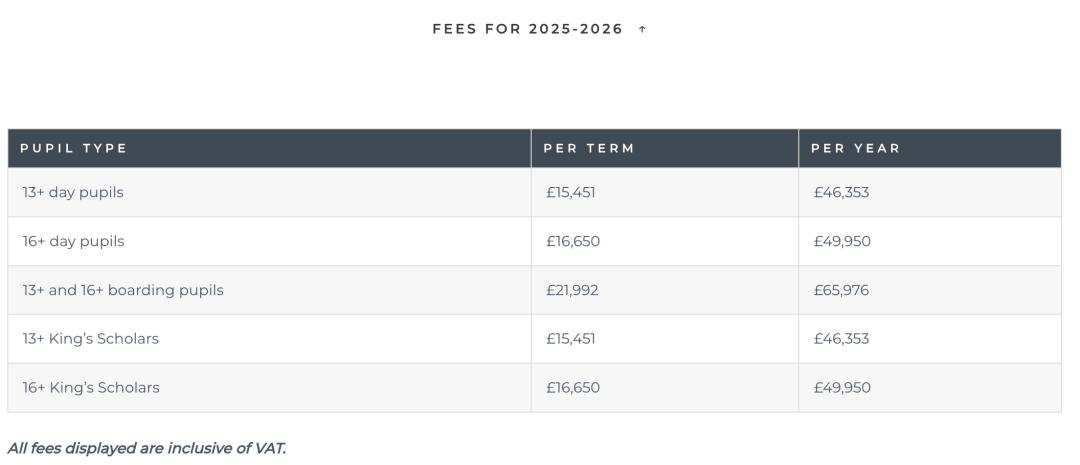Click the 13+ day pupils row label
The width and height of the screenshot is (1080, 465).
pyautogui.click(x=73, y=193)
